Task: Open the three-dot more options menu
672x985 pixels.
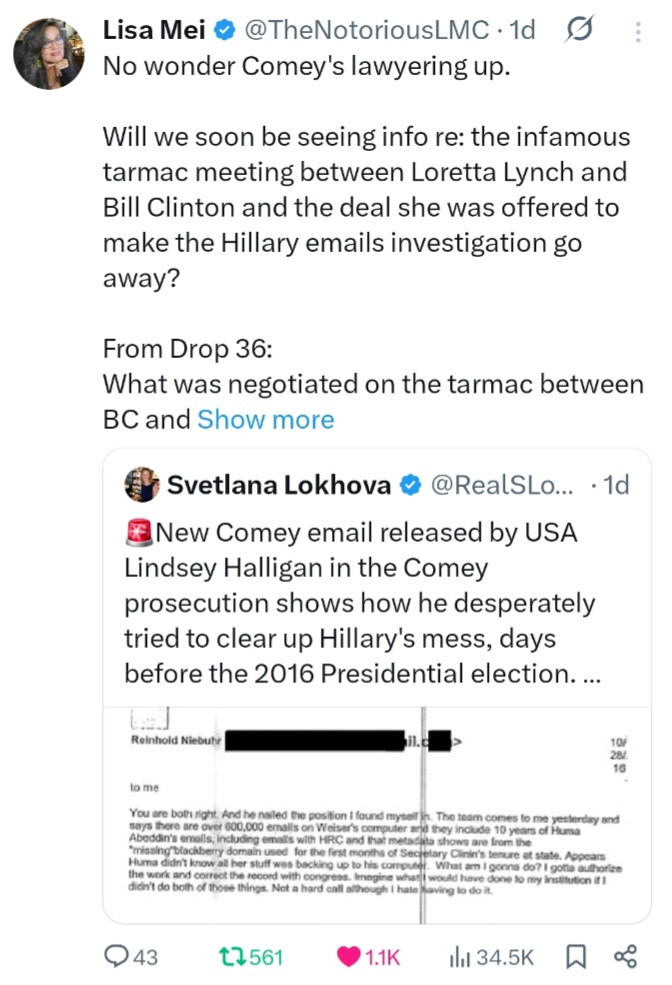Action: click(x=638, y=32)
